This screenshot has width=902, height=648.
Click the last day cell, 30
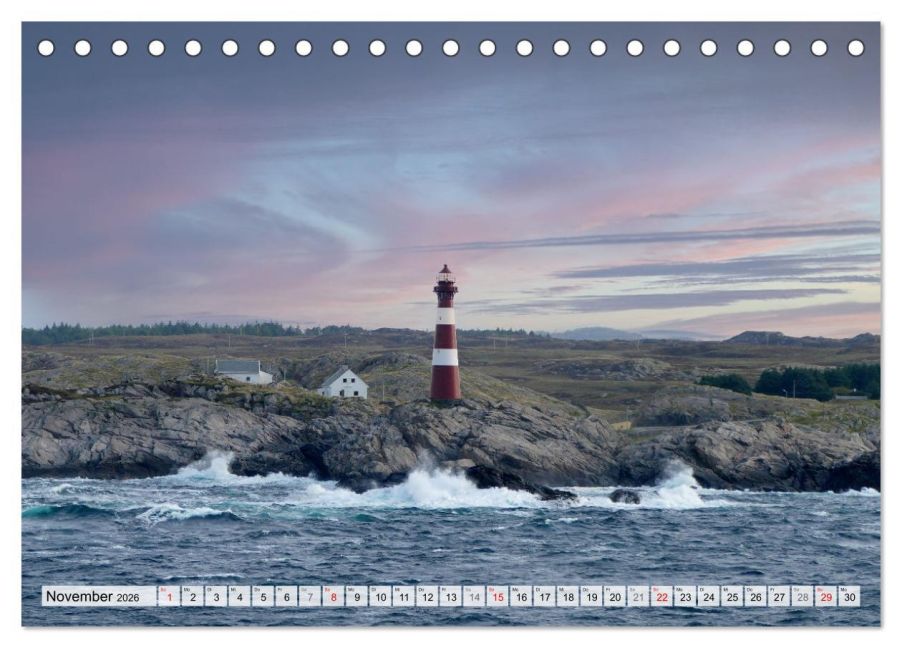point(850,596)
